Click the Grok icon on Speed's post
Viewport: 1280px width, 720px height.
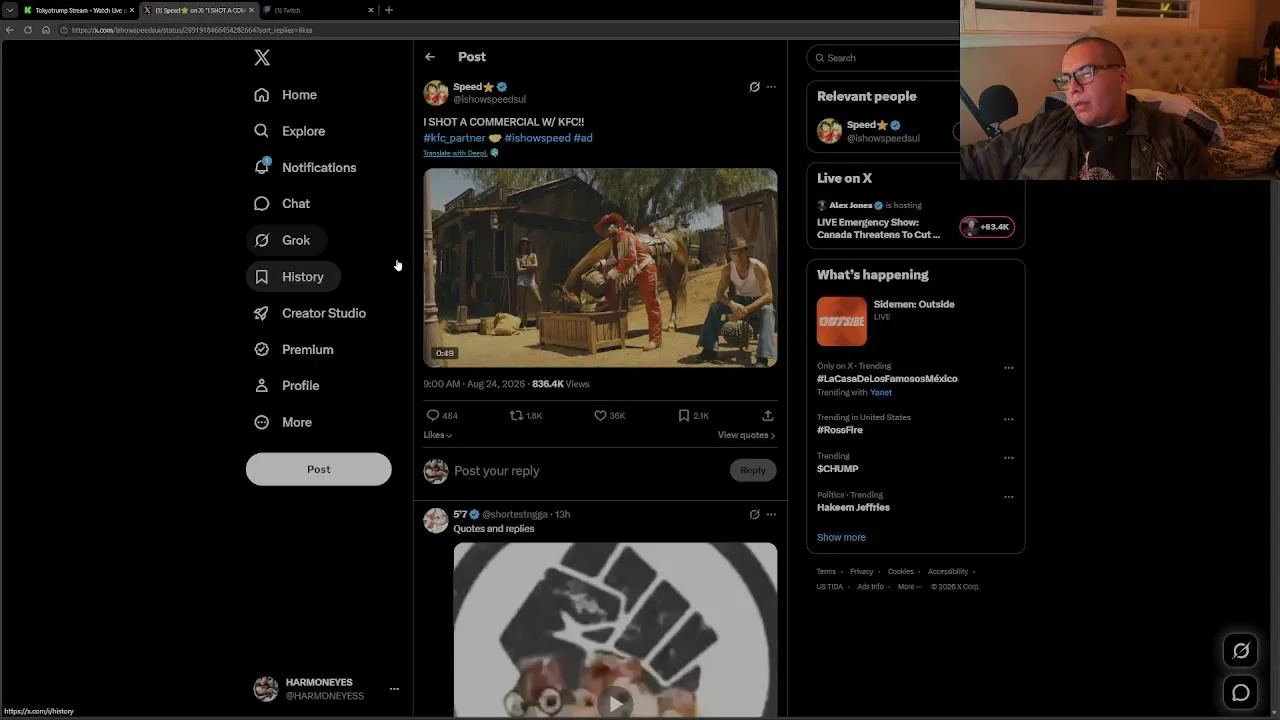pyautogui.click(x=755, y=87)
